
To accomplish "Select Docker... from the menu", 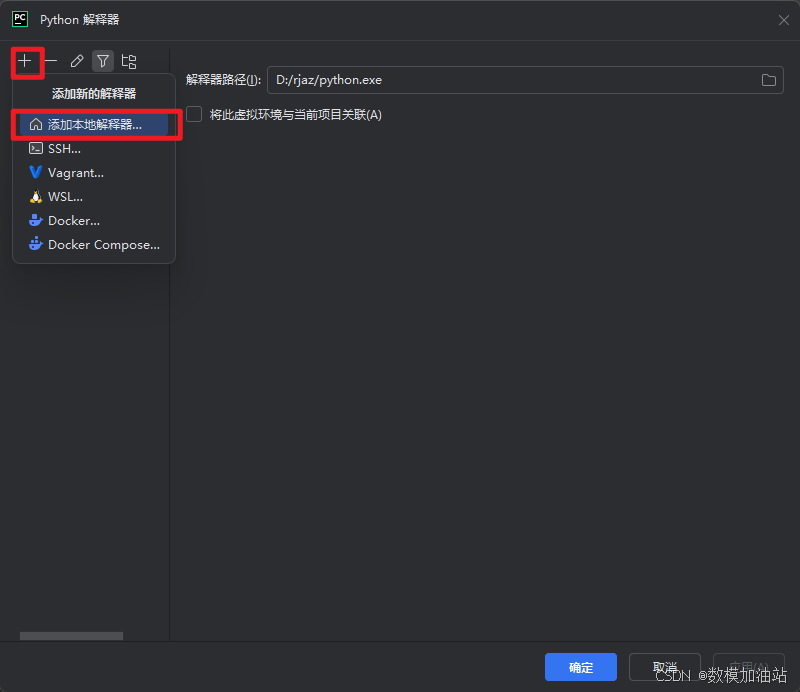I will point(73,220).
